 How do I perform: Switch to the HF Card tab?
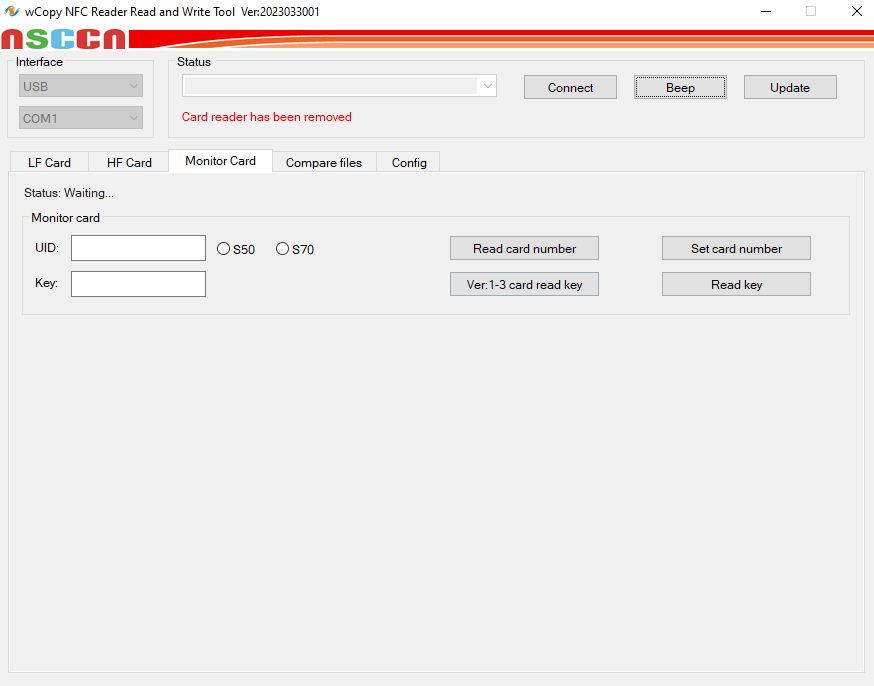tap(128, 162)
